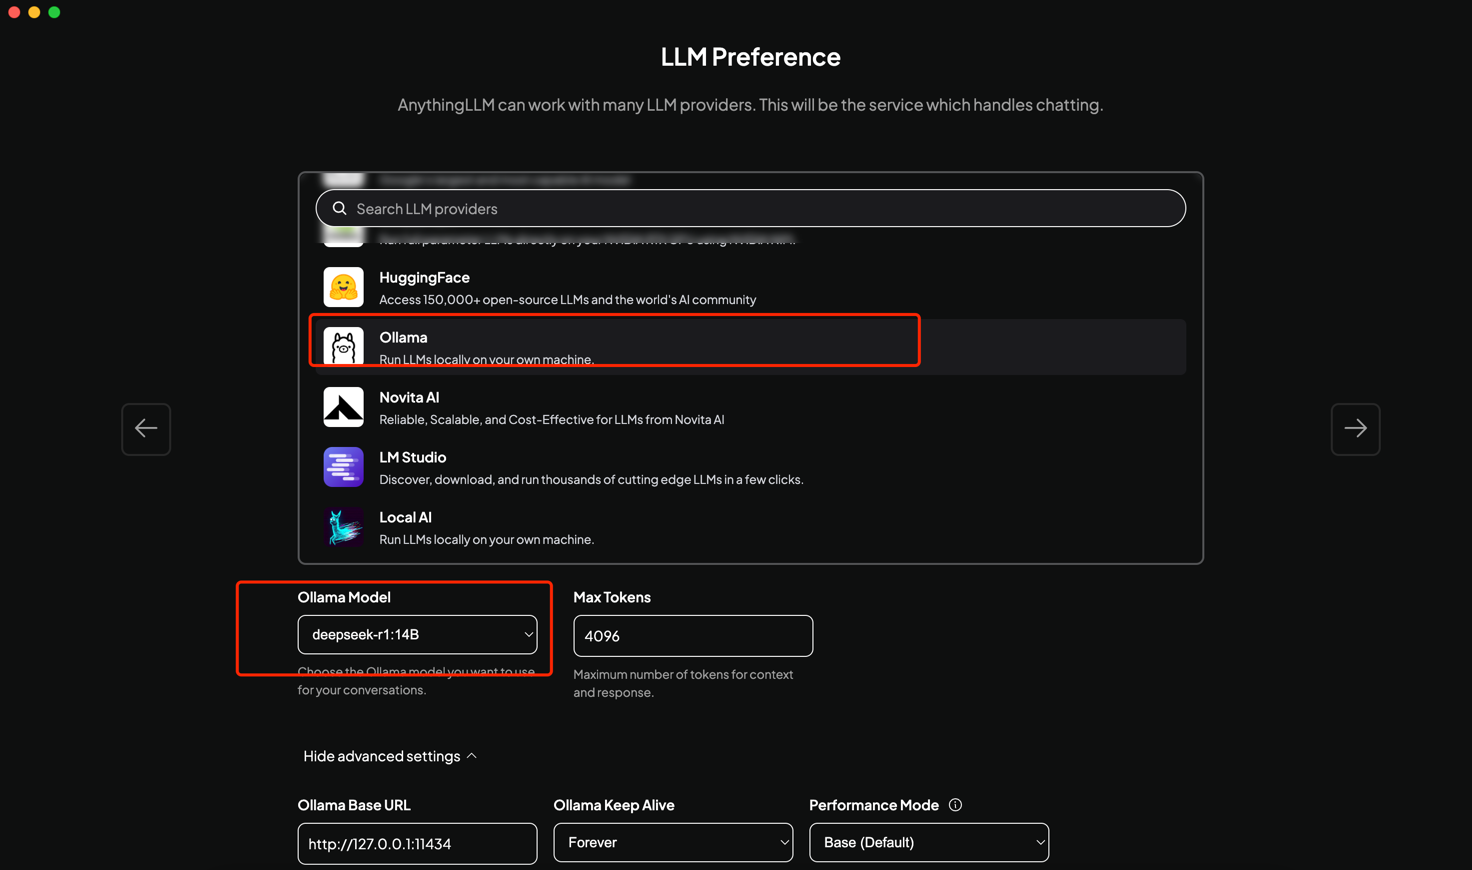
Task: Click the Max Tokens input field
Action: point(693,636)
